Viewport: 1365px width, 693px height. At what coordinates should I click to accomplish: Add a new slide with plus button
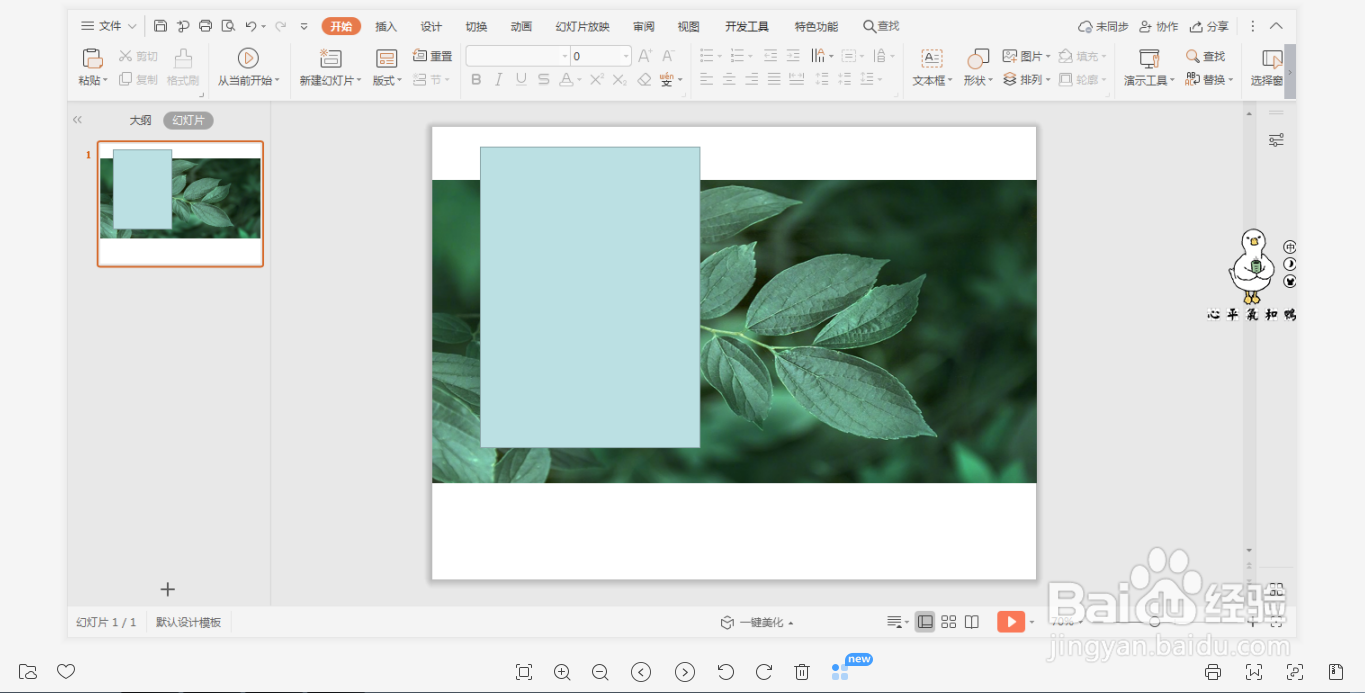(x=168, y=589)
